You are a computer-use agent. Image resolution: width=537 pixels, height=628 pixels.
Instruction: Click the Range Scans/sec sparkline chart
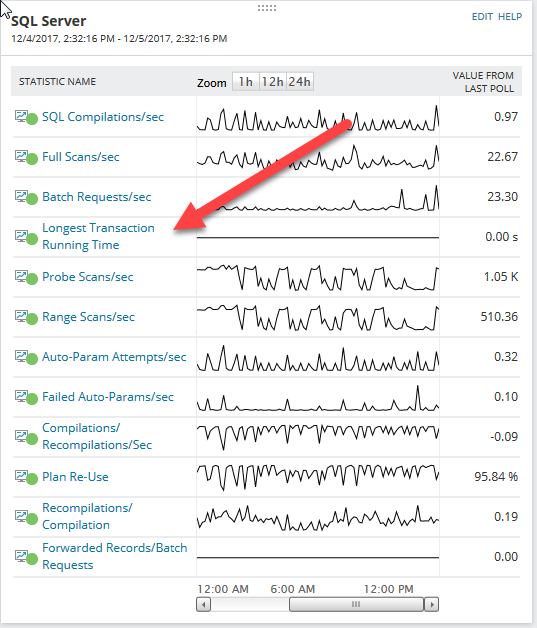click(x=318, y=317)
